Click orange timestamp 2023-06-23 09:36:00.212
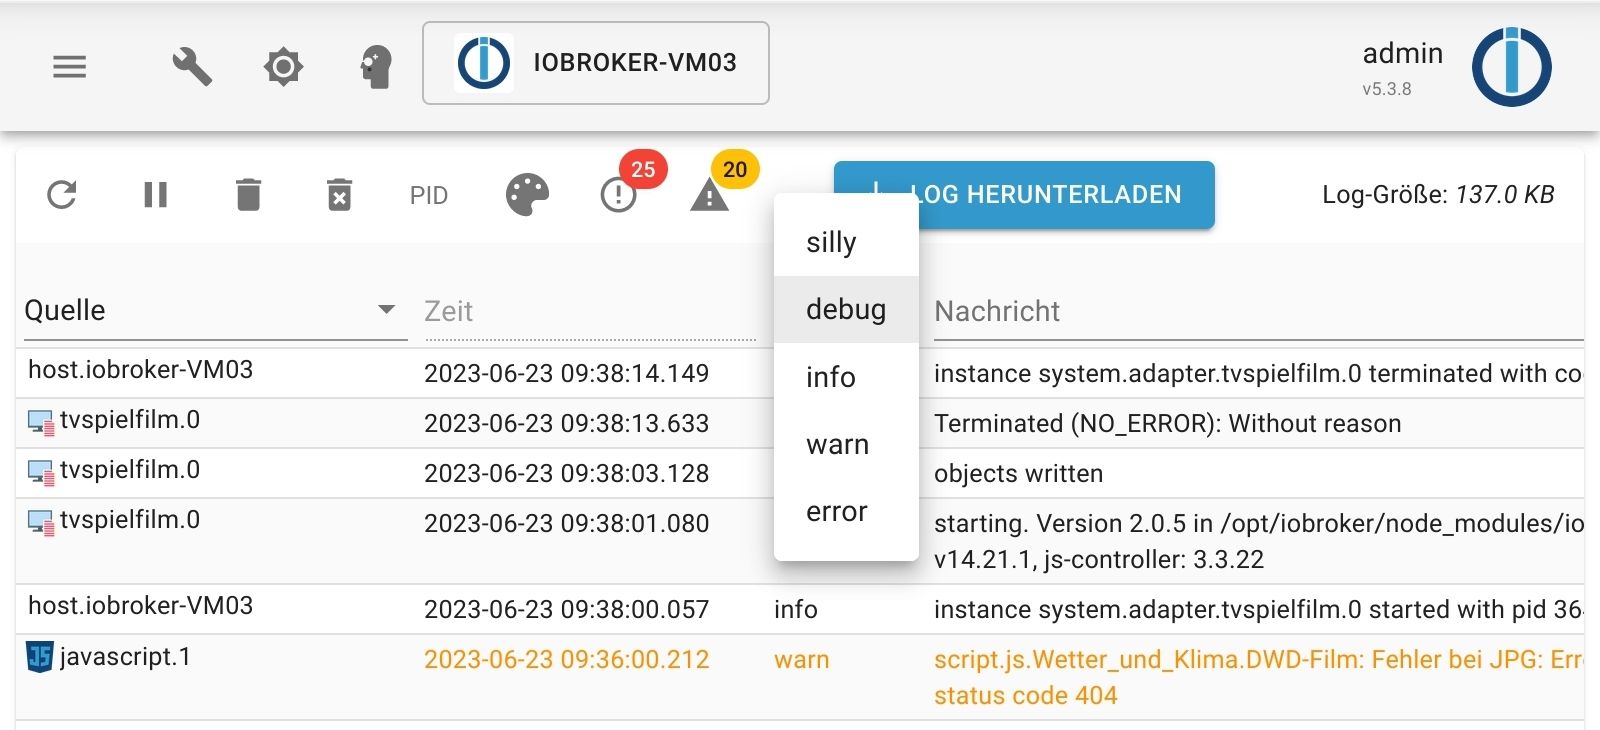1600x730 pixels. [x=566, y=659]
